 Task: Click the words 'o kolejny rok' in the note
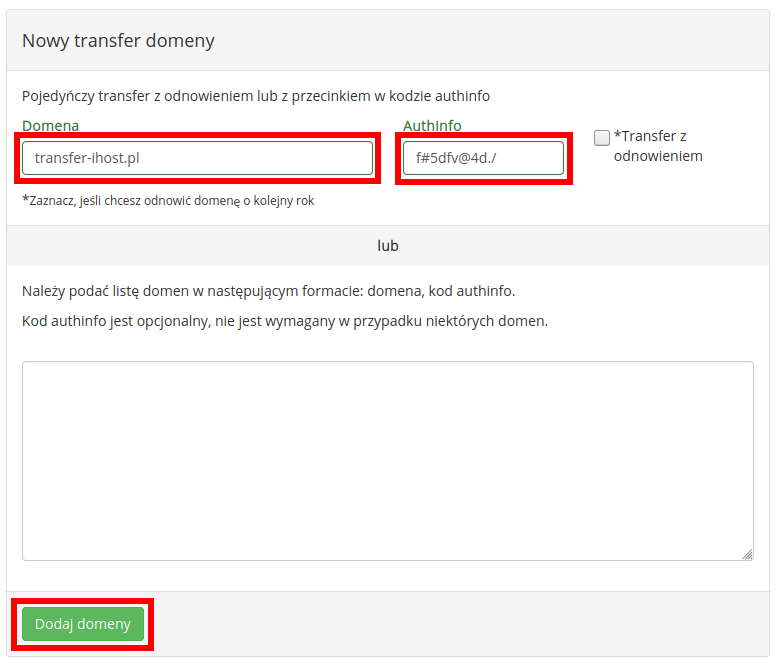279,201
